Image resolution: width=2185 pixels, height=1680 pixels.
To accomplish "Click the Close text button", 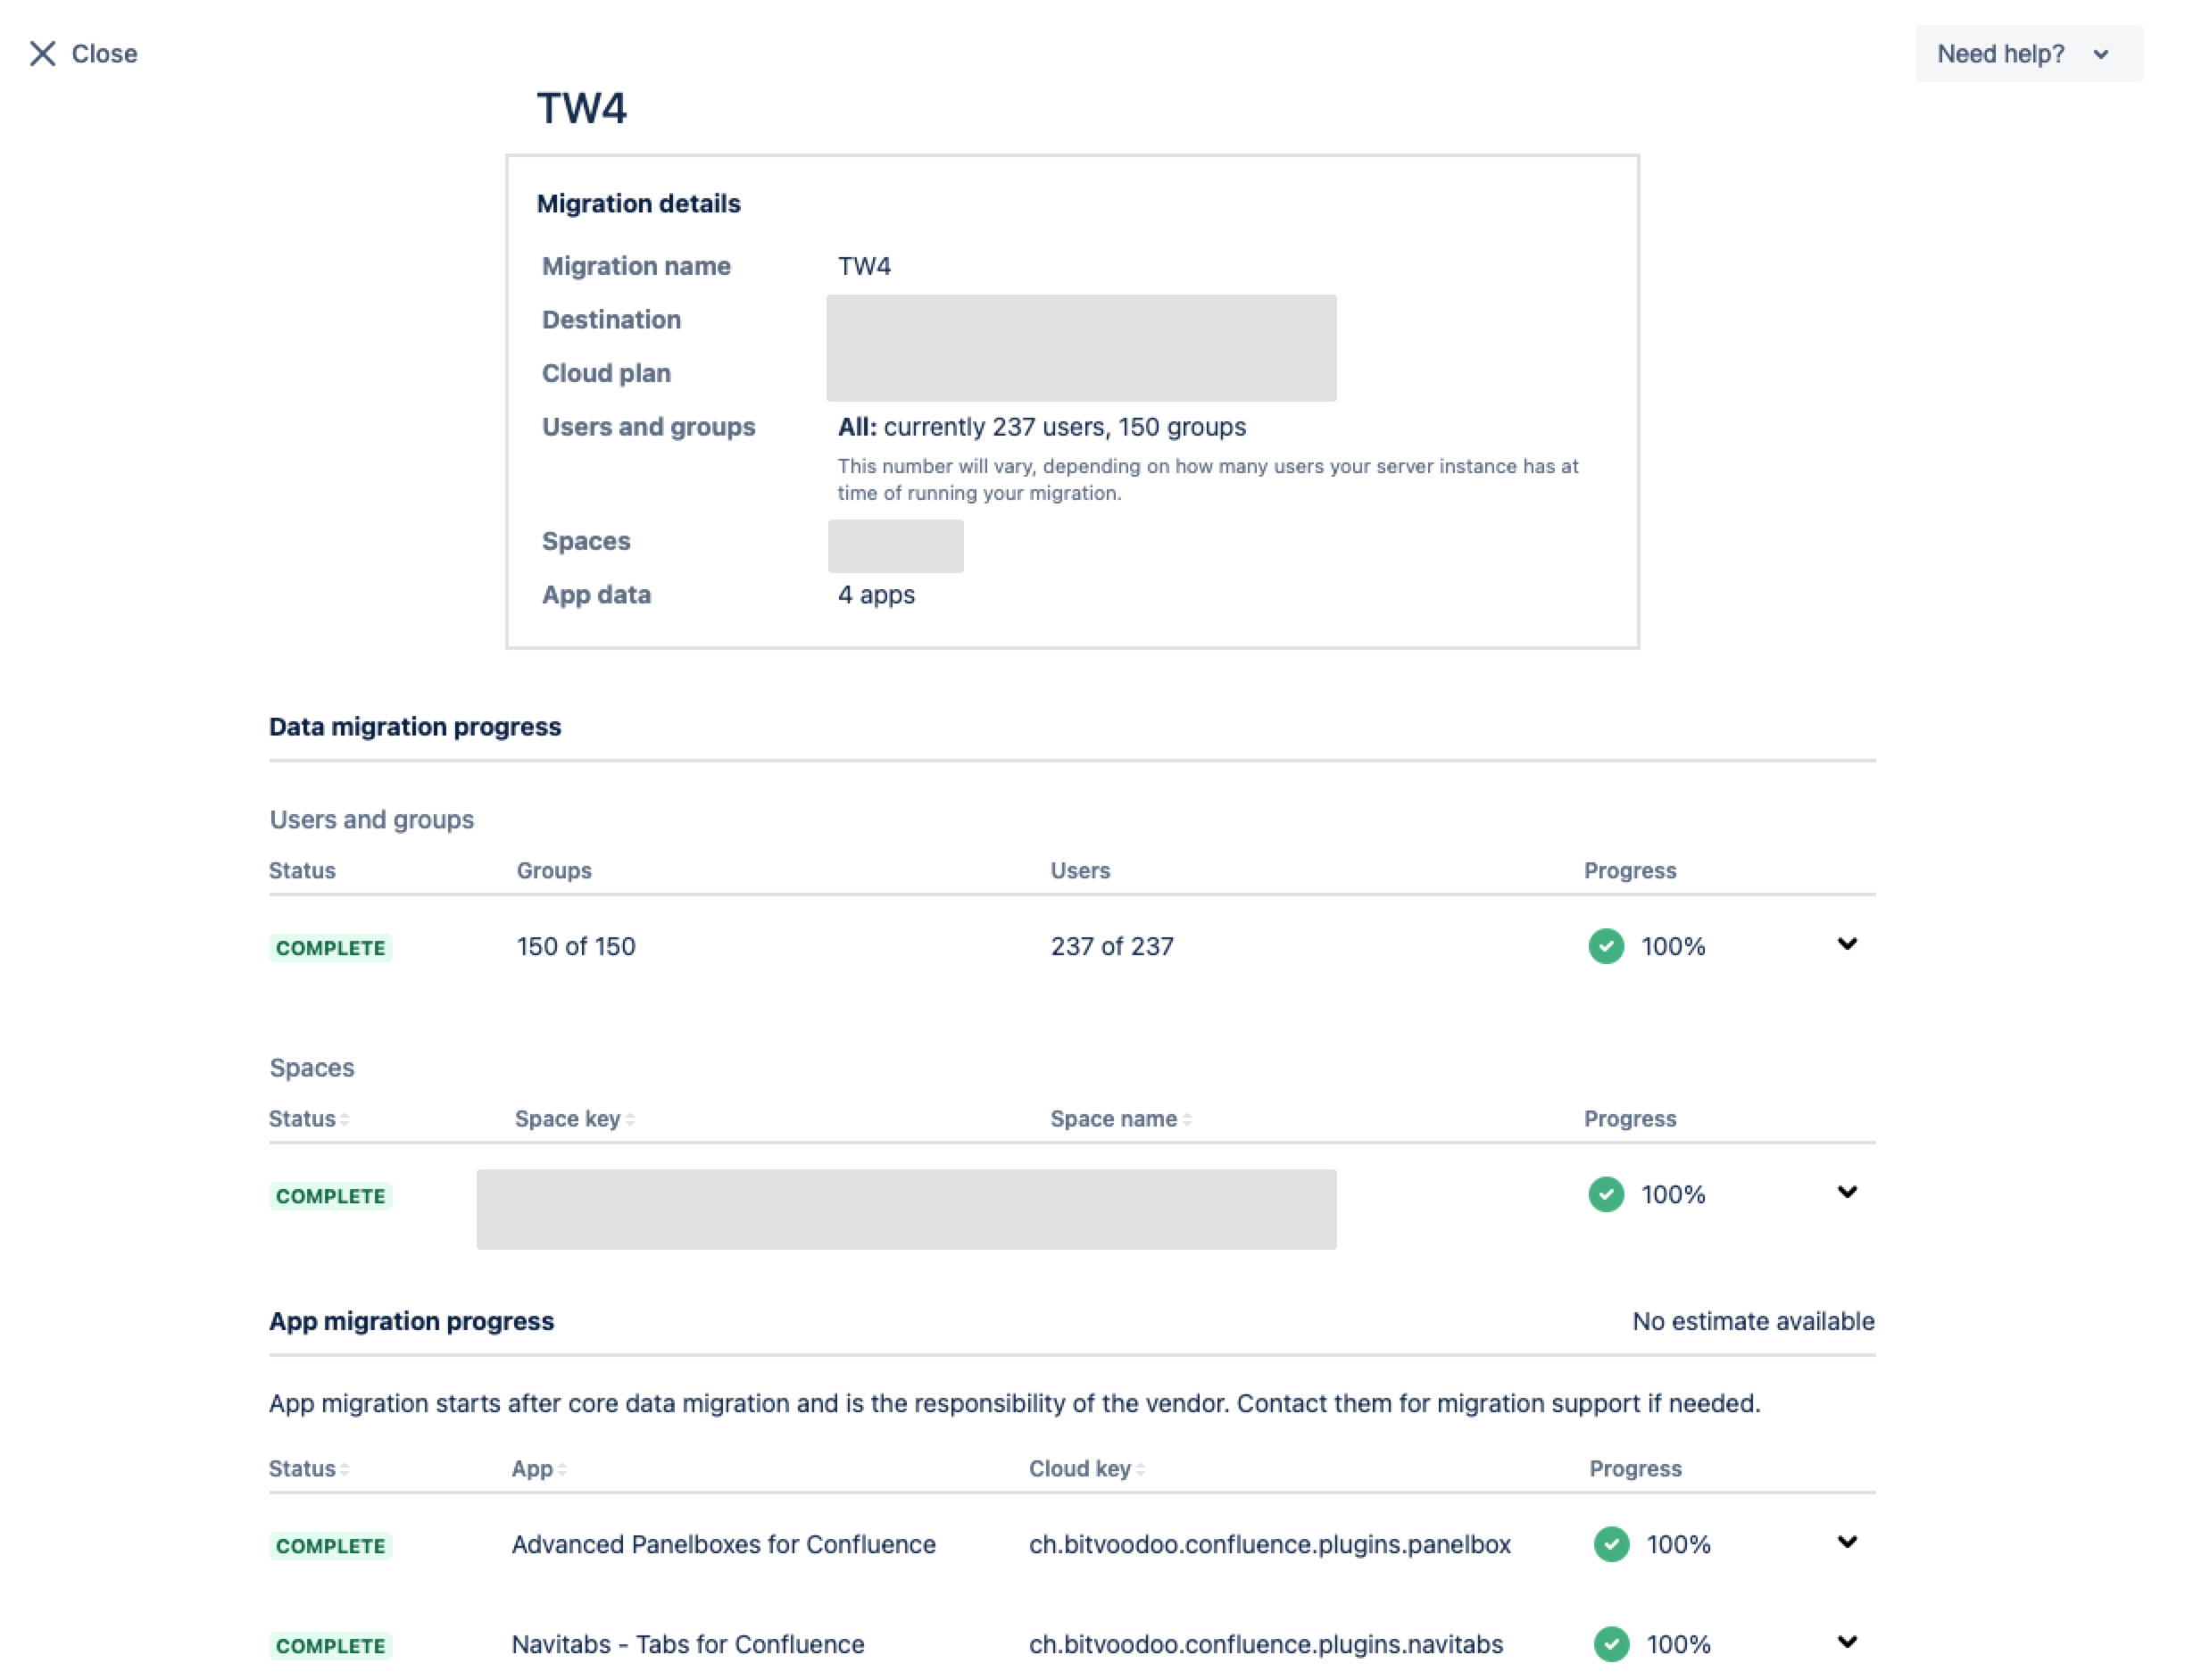I will (x=104, y=54).
